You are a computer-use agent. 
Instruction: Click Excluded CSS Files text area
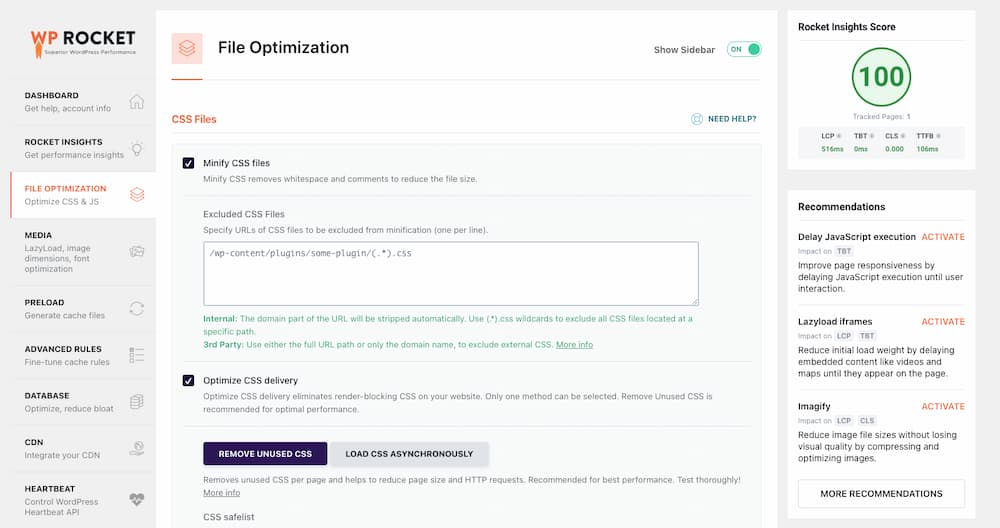tap(451, 274)
